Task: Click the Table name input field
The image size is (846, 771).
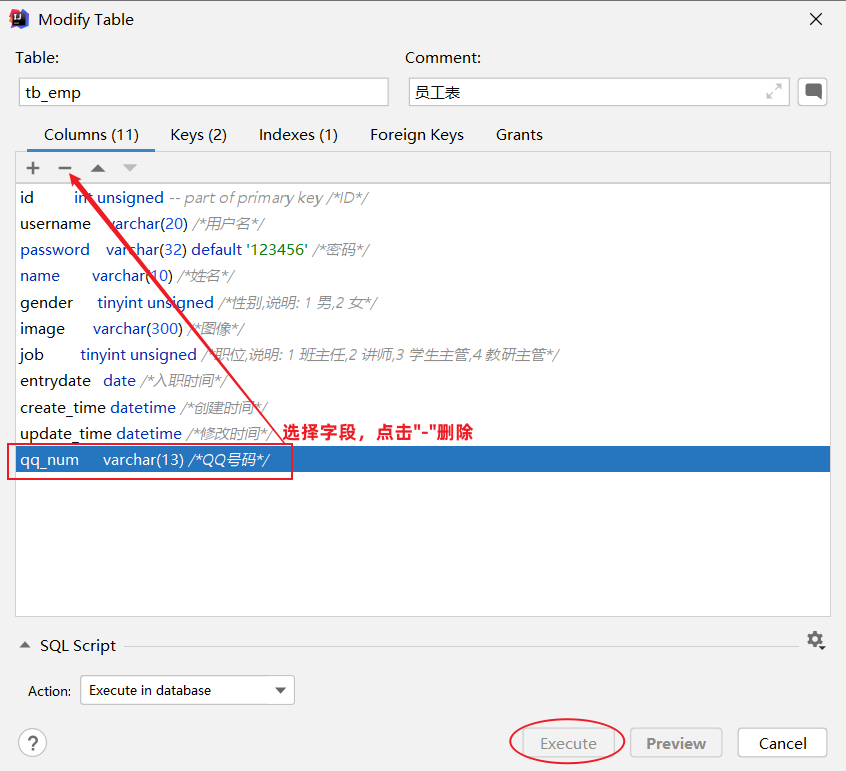Action: (x=203, y=92)
